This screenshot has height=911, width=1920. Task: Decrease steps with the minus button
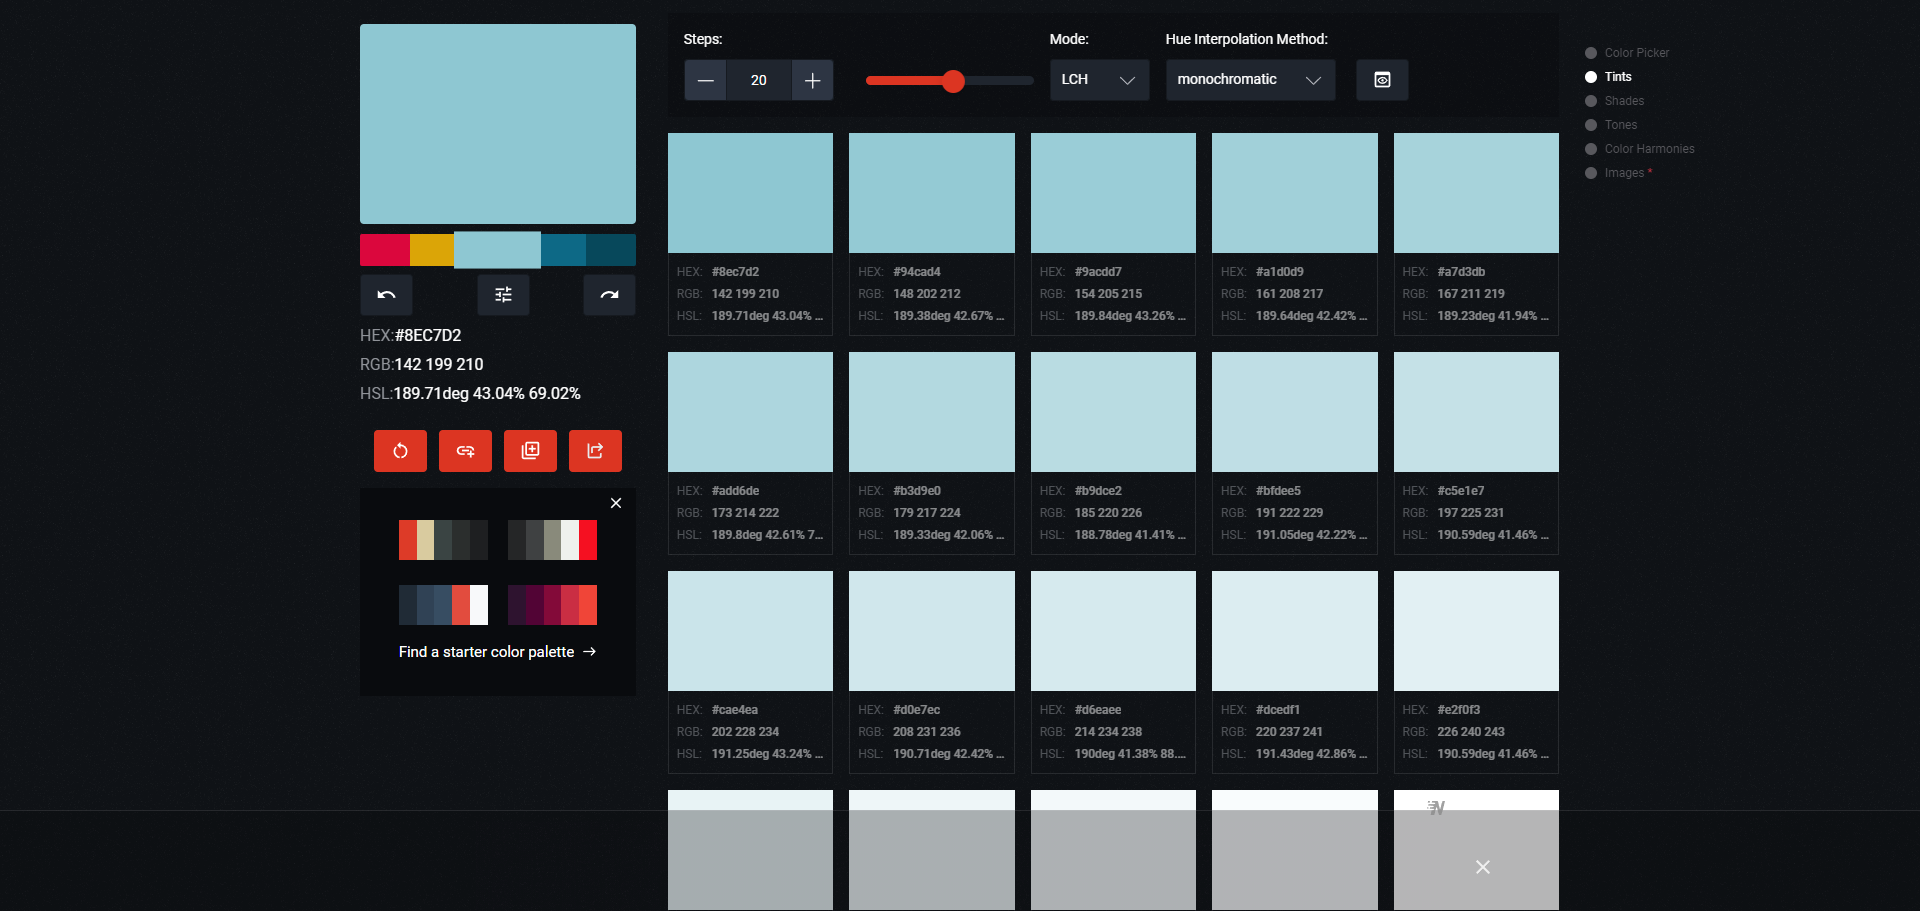coord(705,80)
